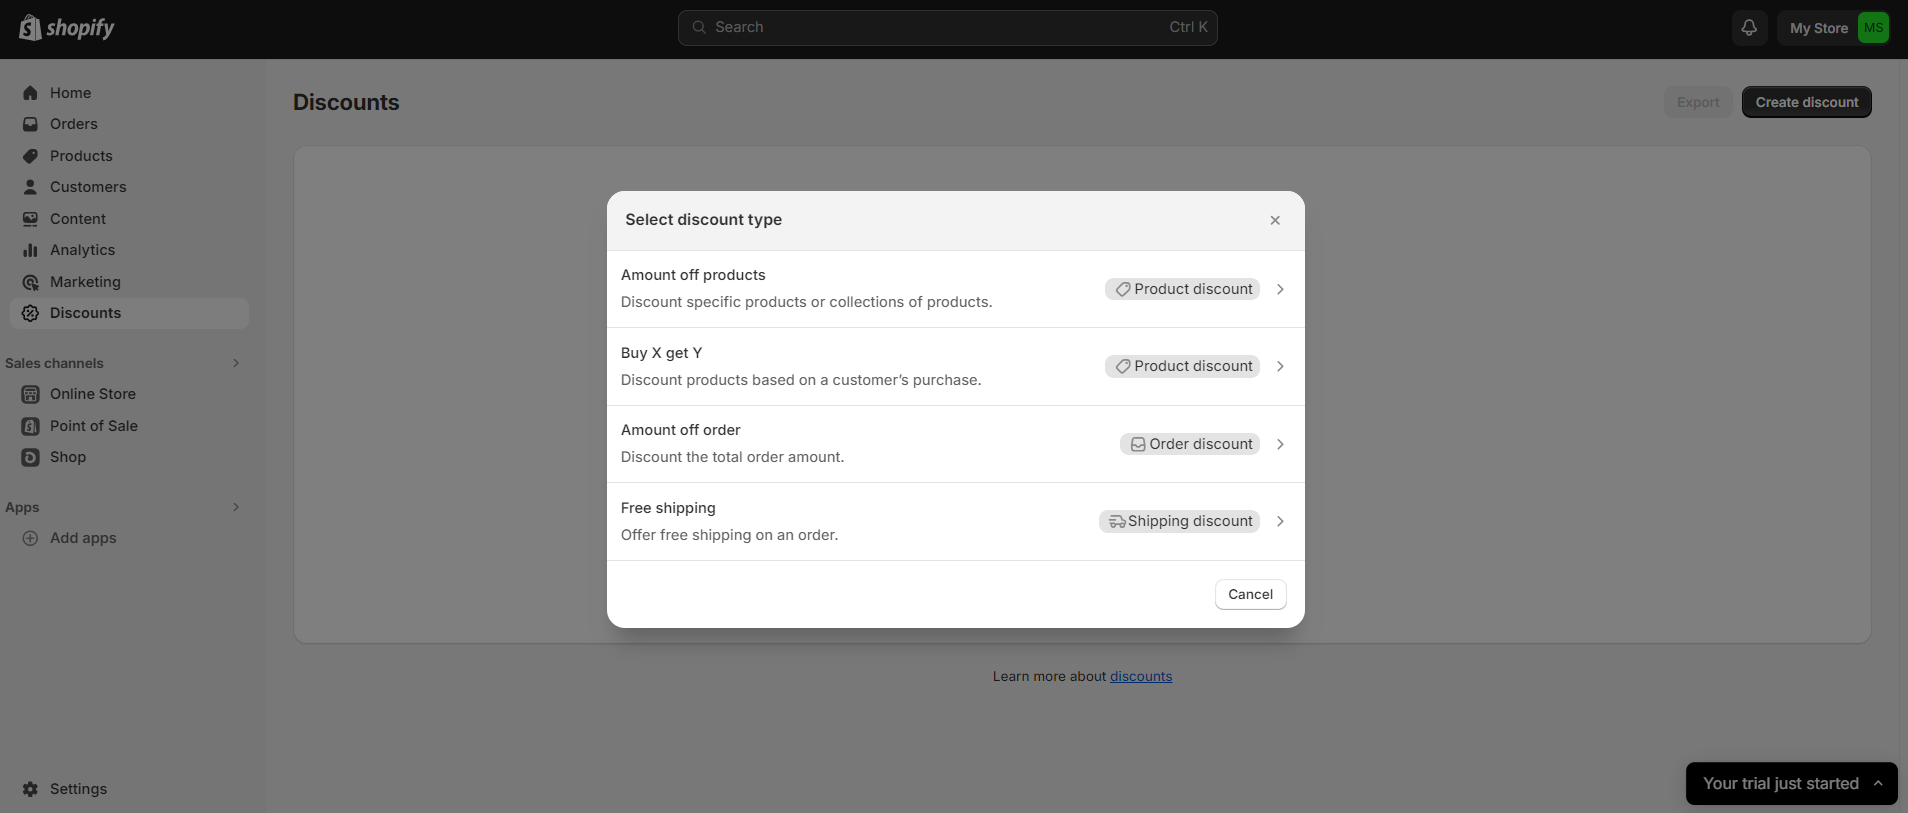Image resolution: width=1908 pixels, height=813 pixels.
Task: Click the Create discount button
Action: pyautogui.click(x=1806, y=101)
